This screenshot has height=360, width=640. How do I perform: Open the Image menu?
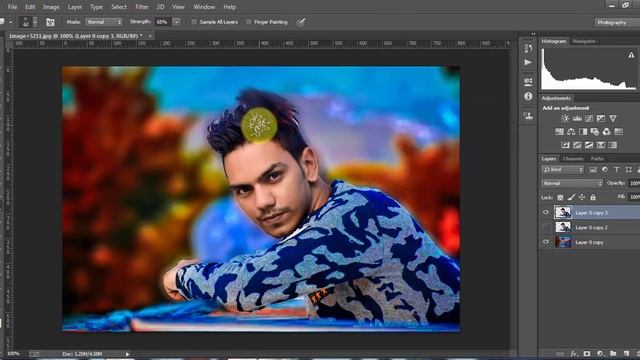[x=51, y=7]
